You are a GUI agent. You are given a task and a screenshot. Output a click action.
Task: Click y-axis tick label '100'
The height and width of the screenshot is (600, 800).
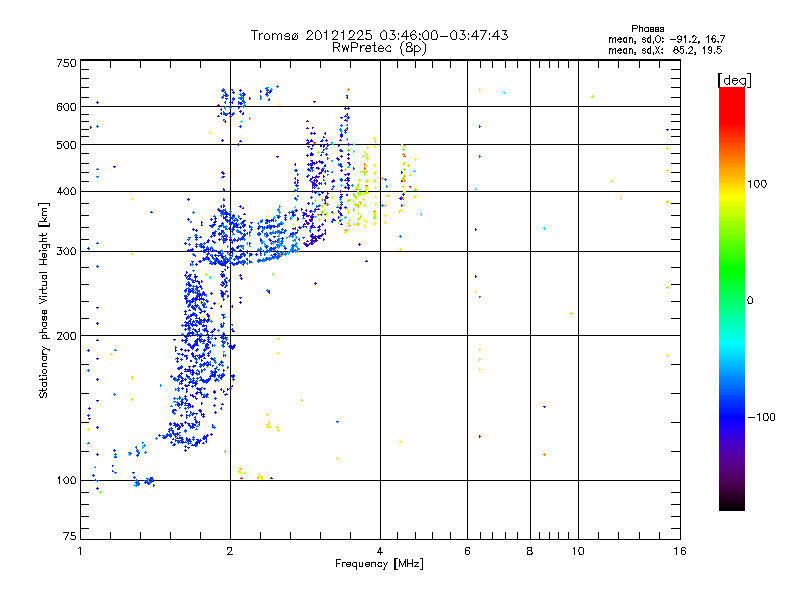(x=66, y=480)
